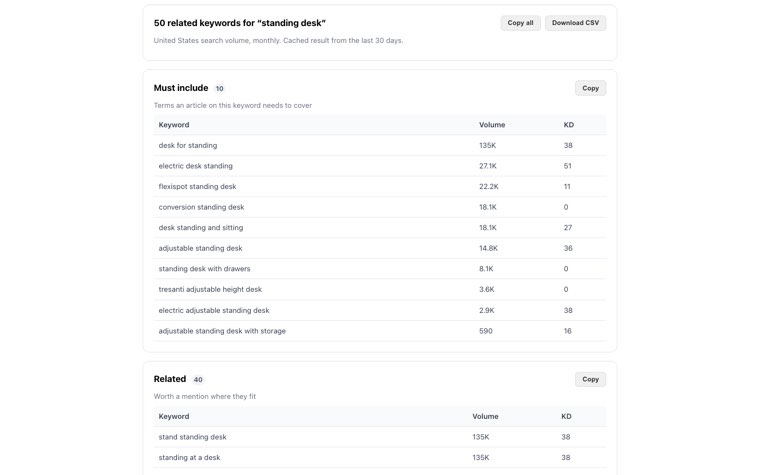Click KD value 27
This screenshot has width=760, height=475.
(568, 228)
